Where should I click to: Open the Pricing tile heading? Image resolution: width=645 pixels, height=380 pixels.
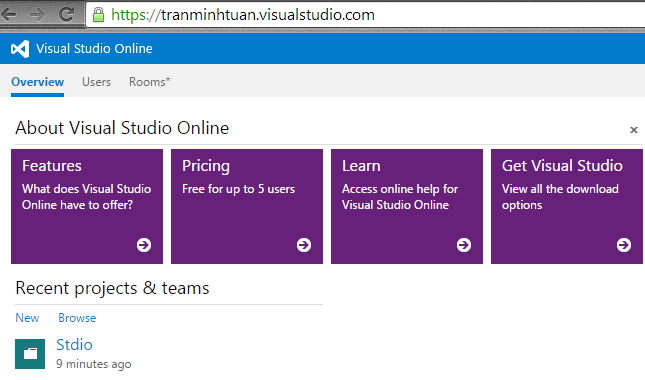click(206, 166)
